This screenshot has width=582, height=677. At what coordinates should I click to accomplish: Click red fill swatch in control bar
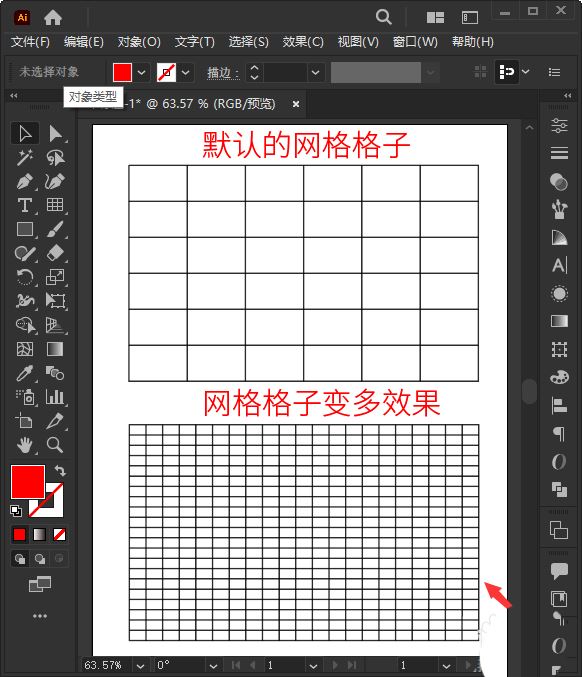click(122, 72)
